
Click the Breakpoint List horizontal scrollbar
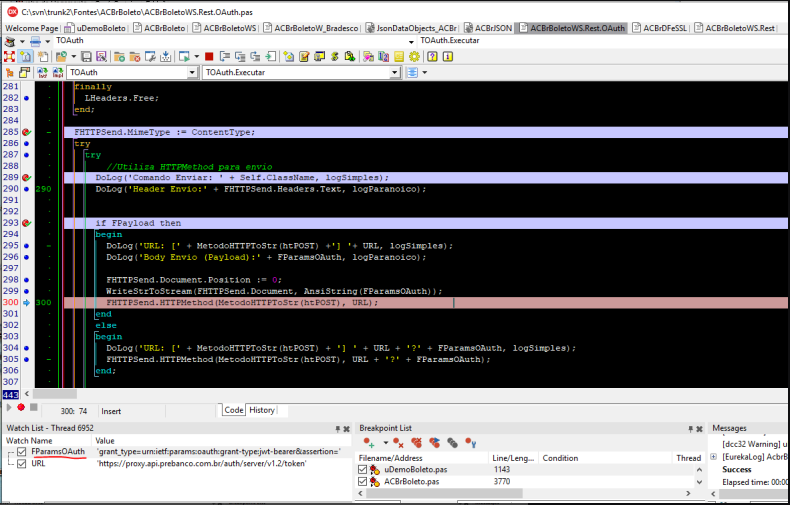pyautogui.click(x=443, y=493)
